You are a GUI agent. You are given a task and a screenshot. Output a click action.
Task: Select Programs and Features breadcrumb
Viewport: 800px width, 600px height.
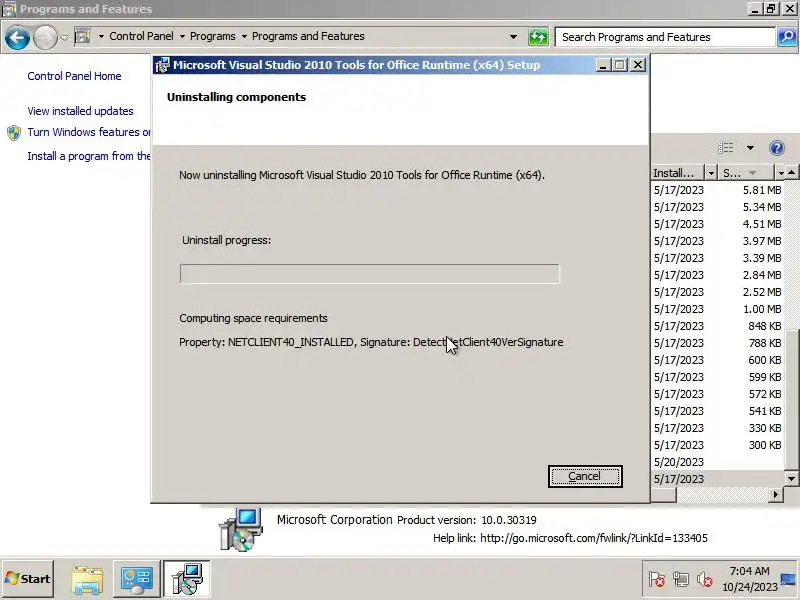pyautogui.click(x=308, y=36)
